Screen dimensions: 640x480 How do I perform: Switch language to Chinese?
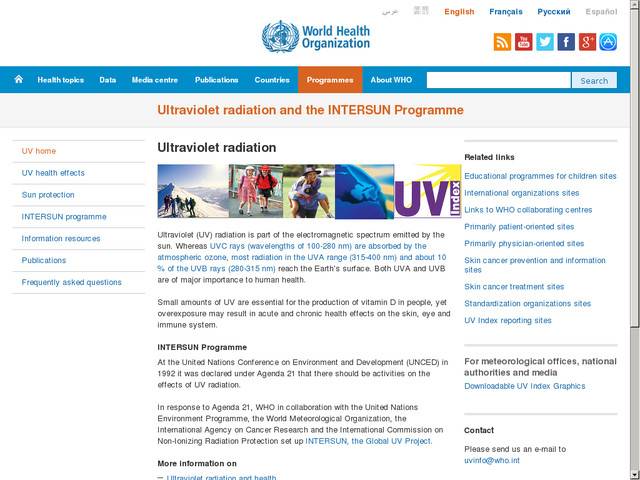421,11
